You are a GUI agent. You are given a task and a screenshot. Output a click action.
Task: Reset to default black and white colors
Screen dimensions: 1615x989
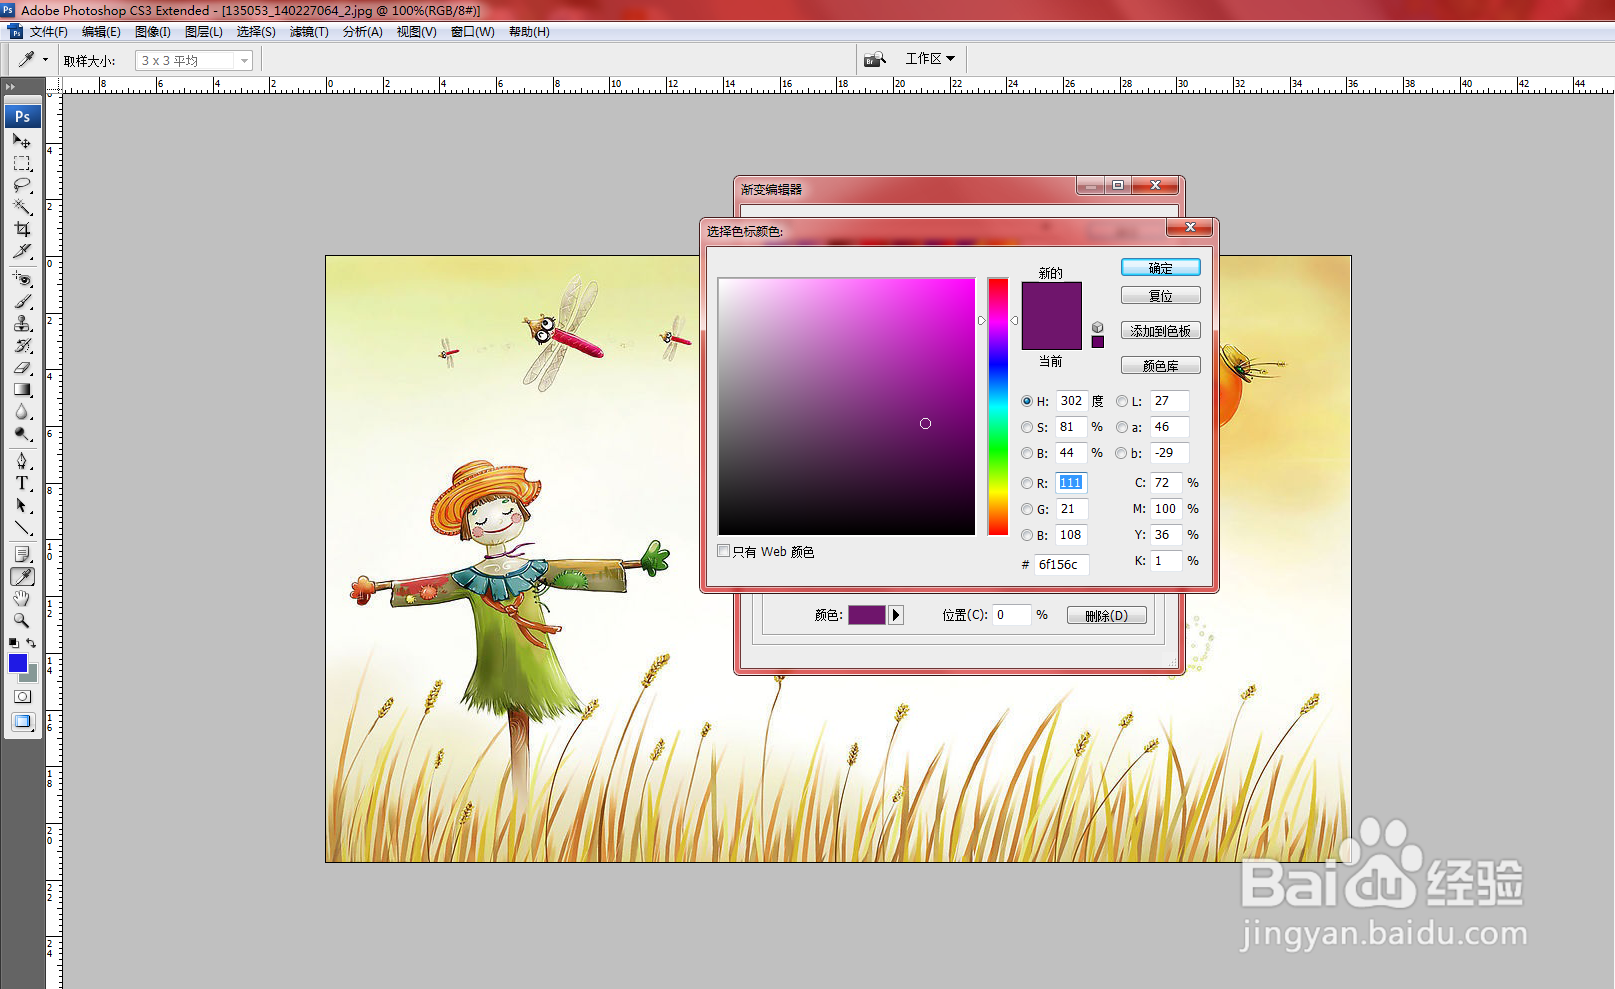point(13,643)
